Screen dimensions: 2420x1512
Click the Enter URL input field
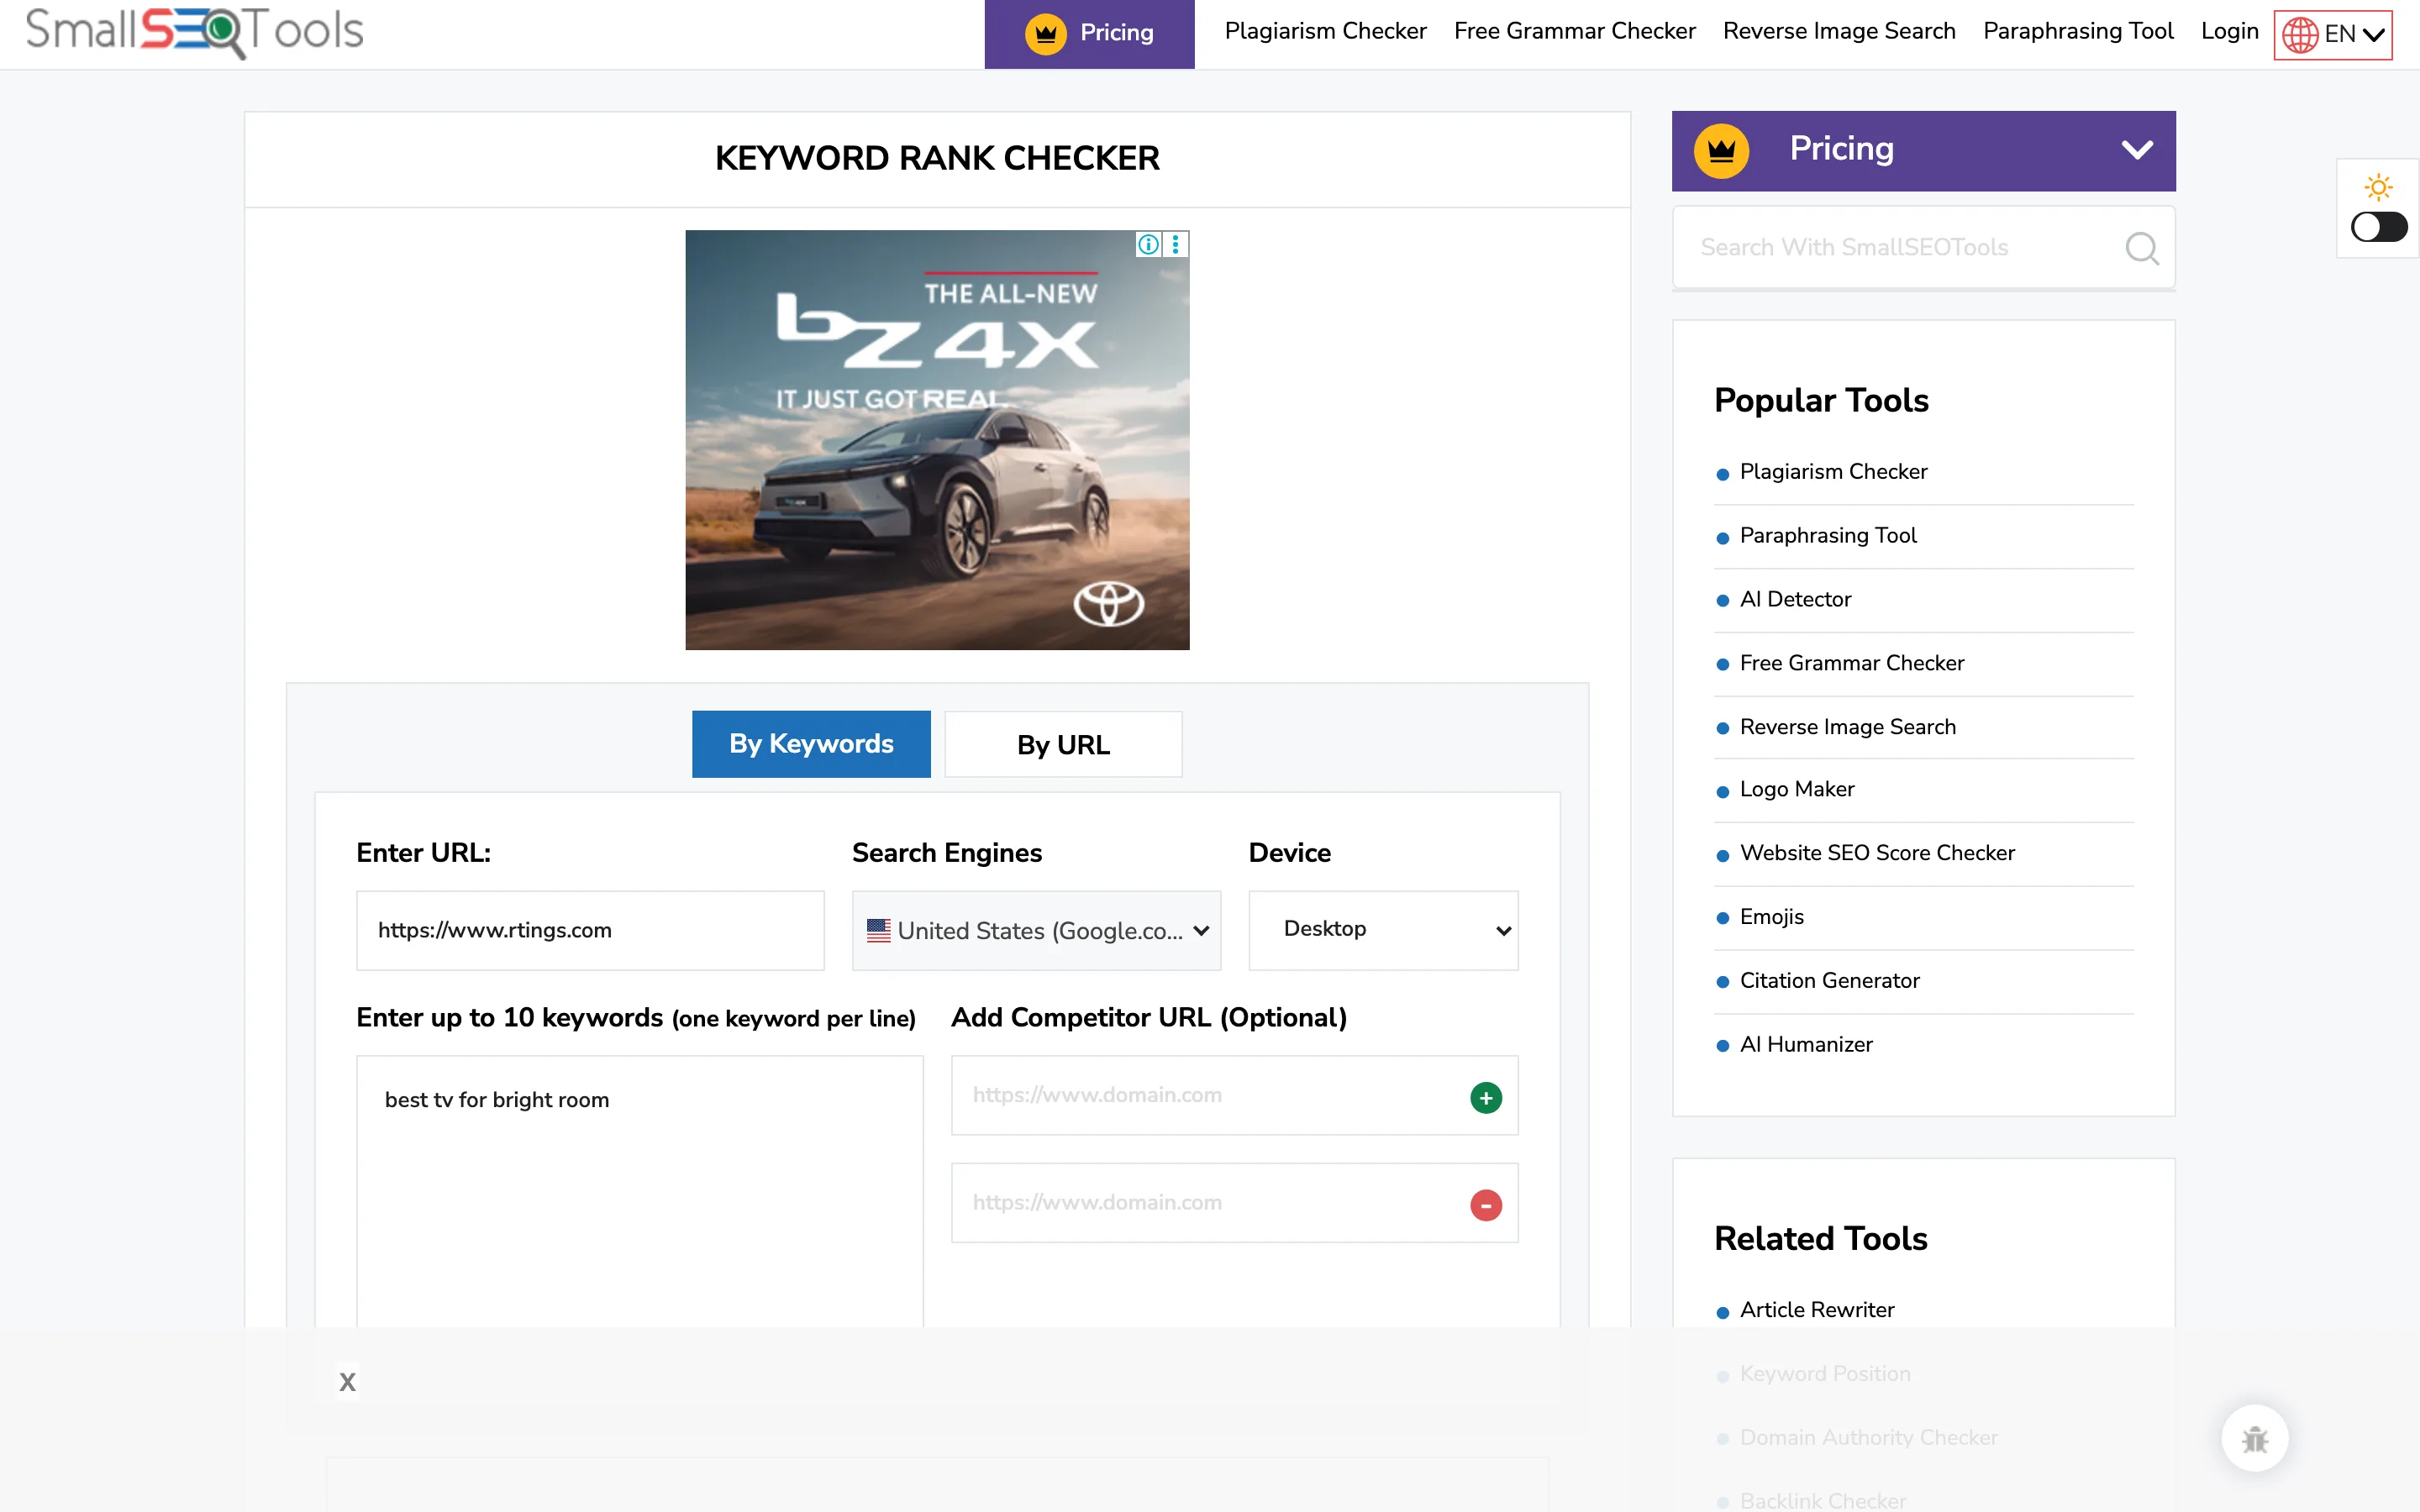(x=590, y=931)
